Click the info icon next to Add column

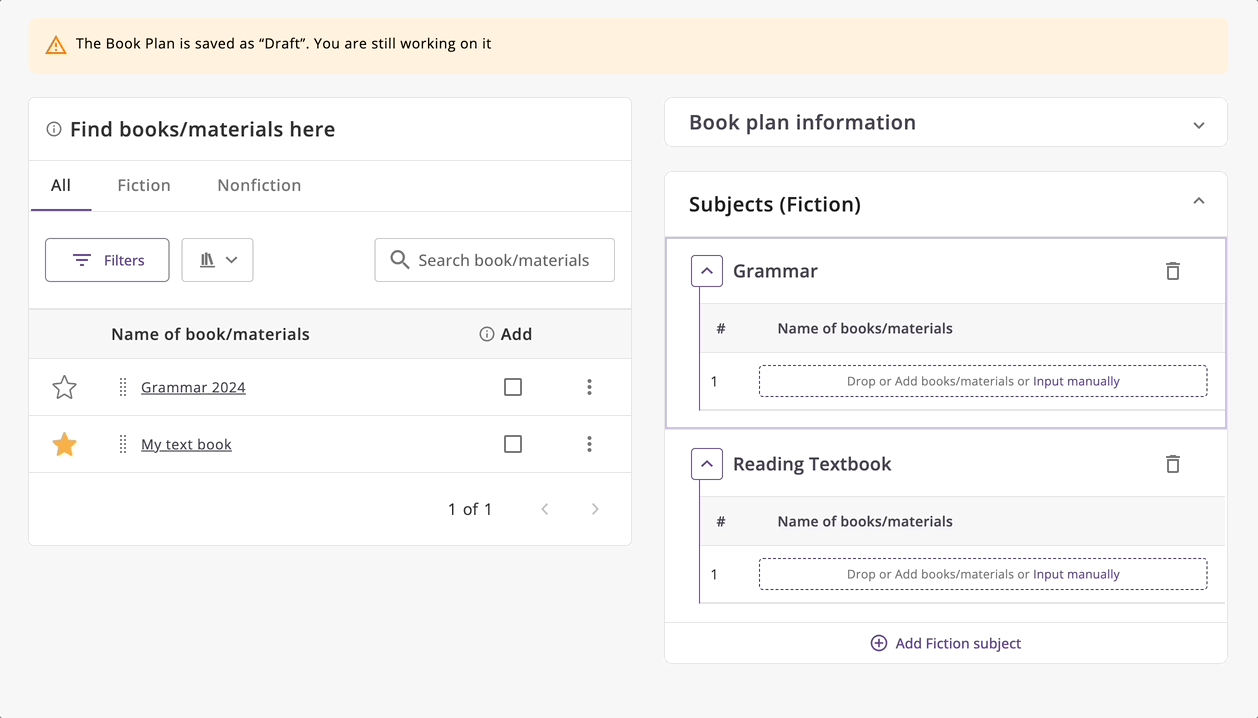click(487, 334)
